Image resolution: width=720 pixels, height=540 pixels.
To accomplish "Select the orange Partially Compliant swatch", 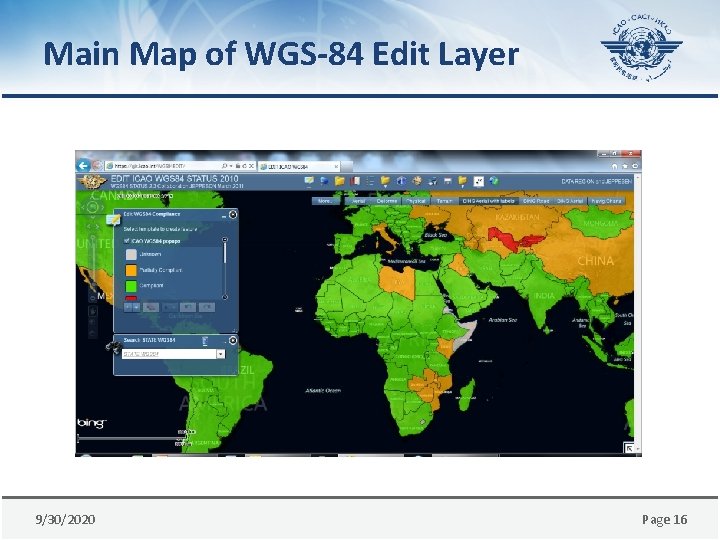I will 131,270.
